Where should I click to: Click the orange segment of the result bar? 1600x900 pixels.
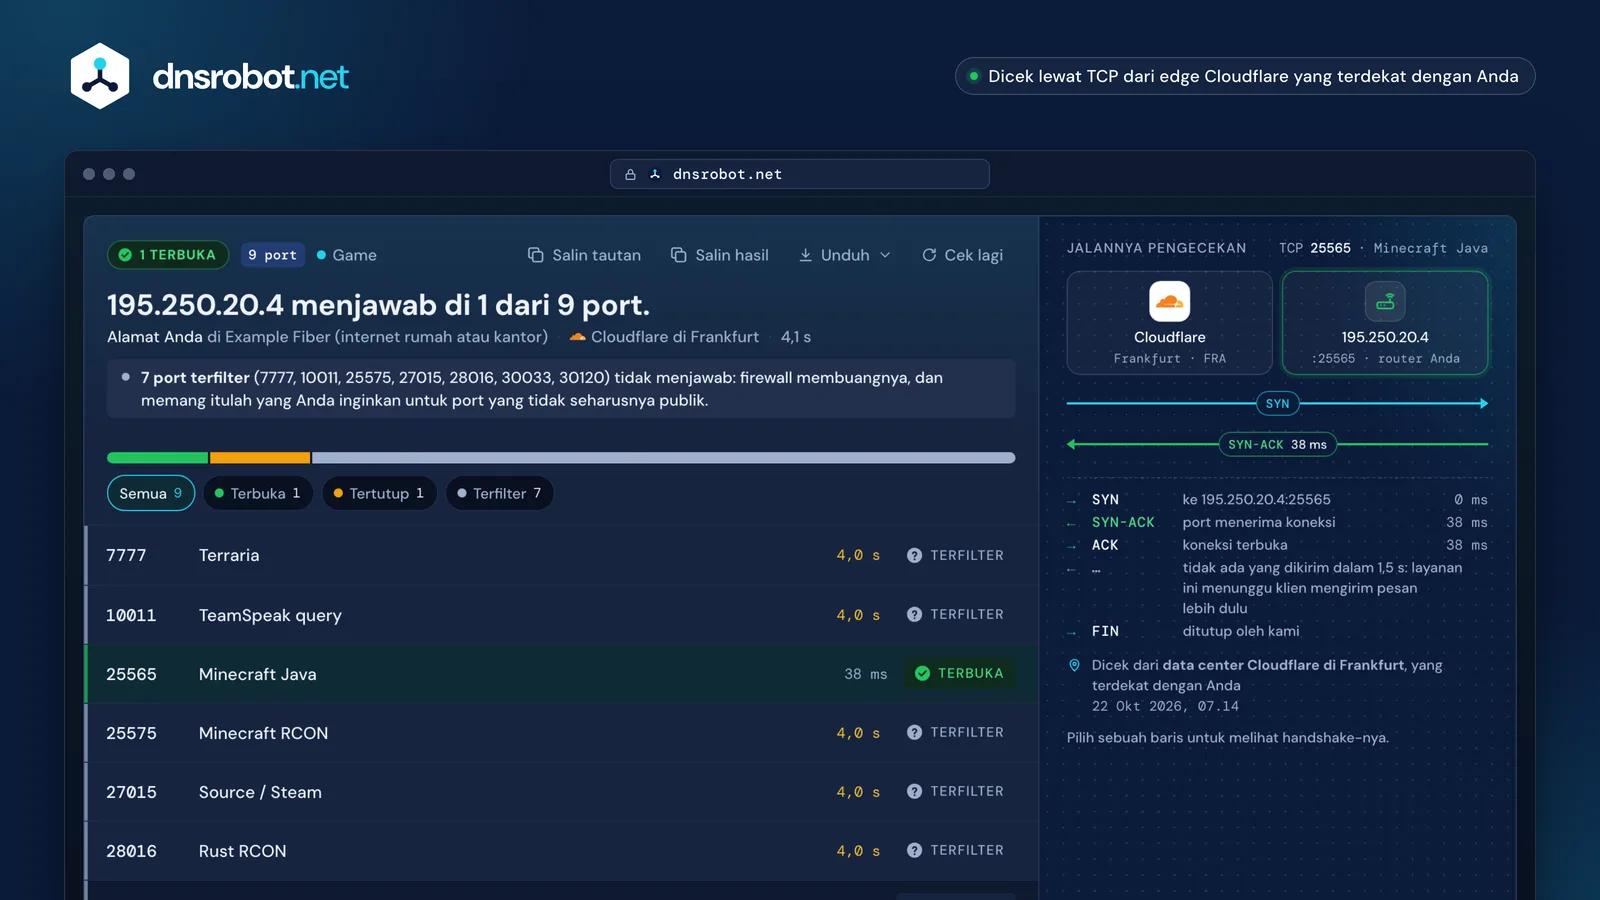coord(260,458)
